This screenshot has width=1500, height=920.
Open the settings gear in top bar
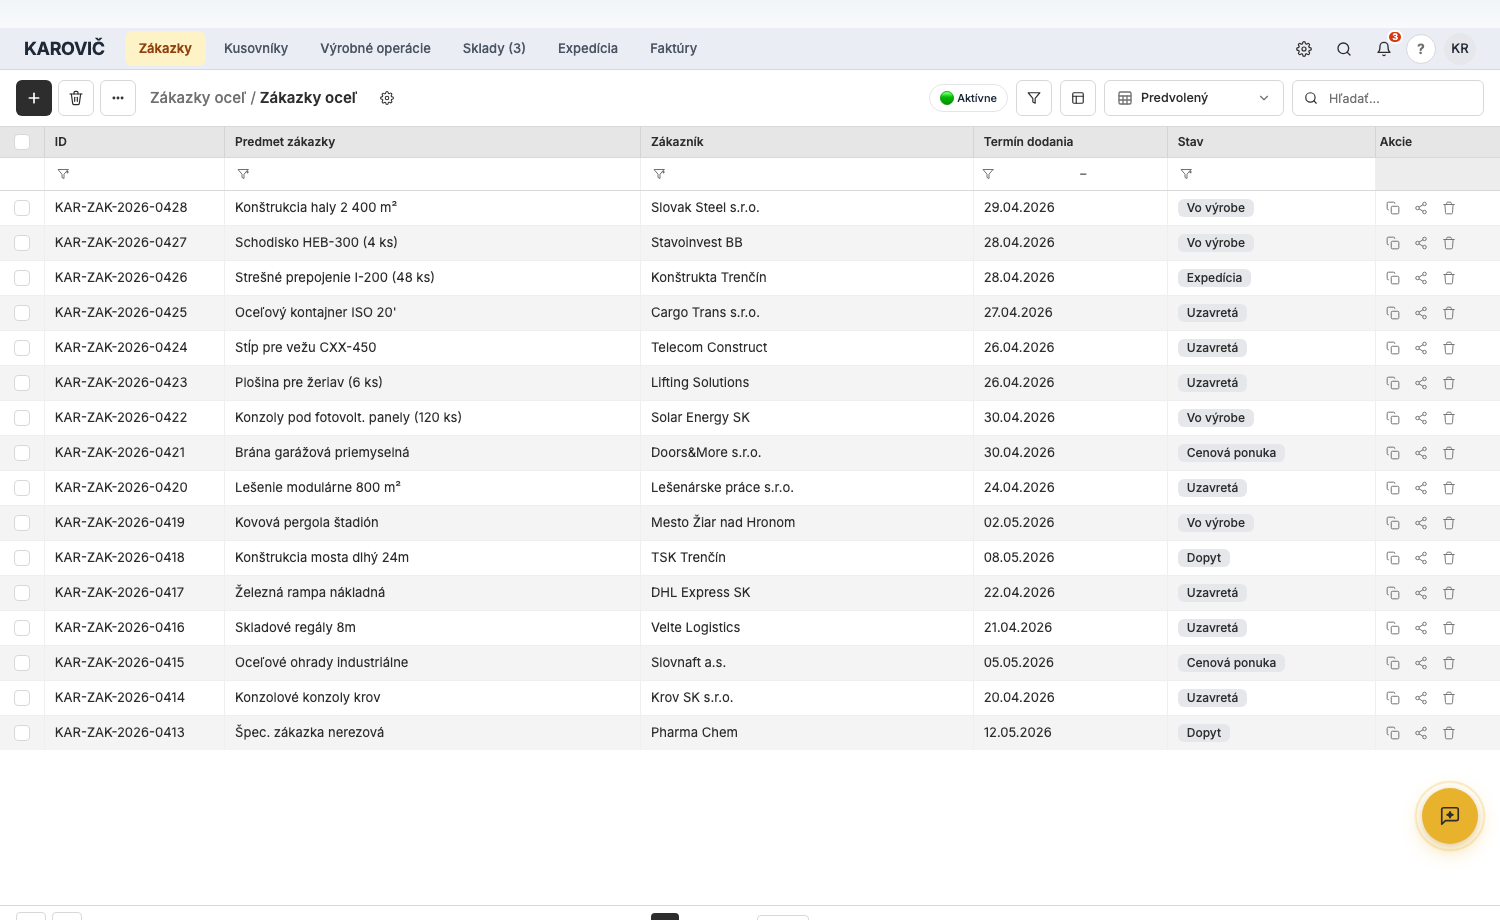tap(1304, 49)
